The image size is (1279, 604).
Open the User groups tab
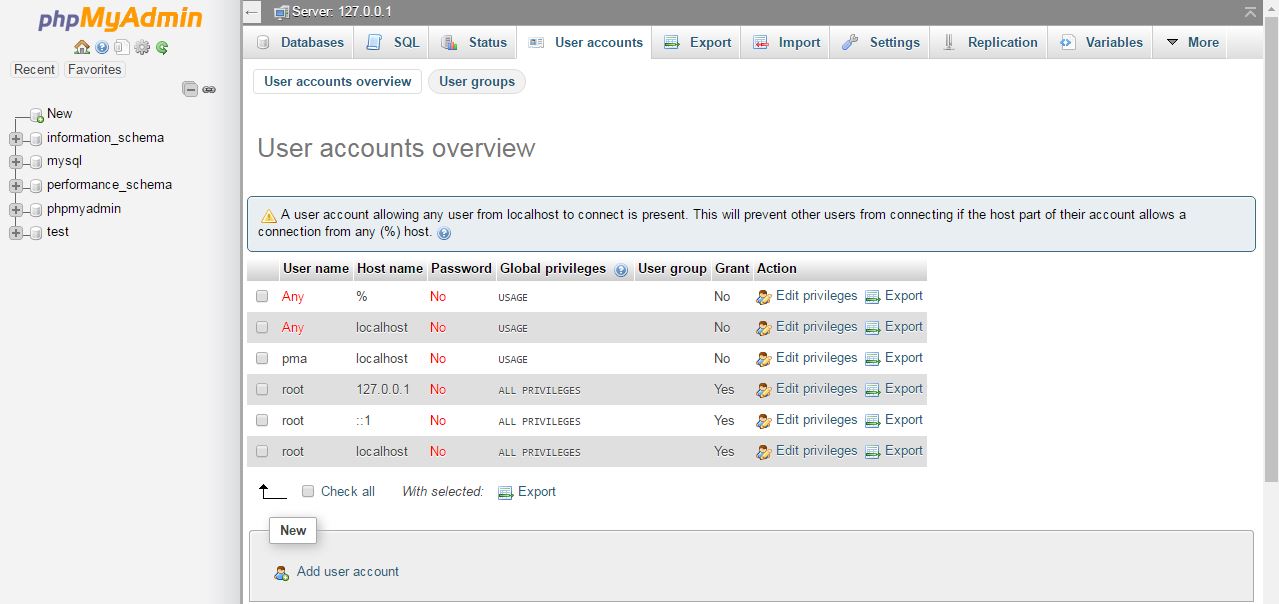477,81
